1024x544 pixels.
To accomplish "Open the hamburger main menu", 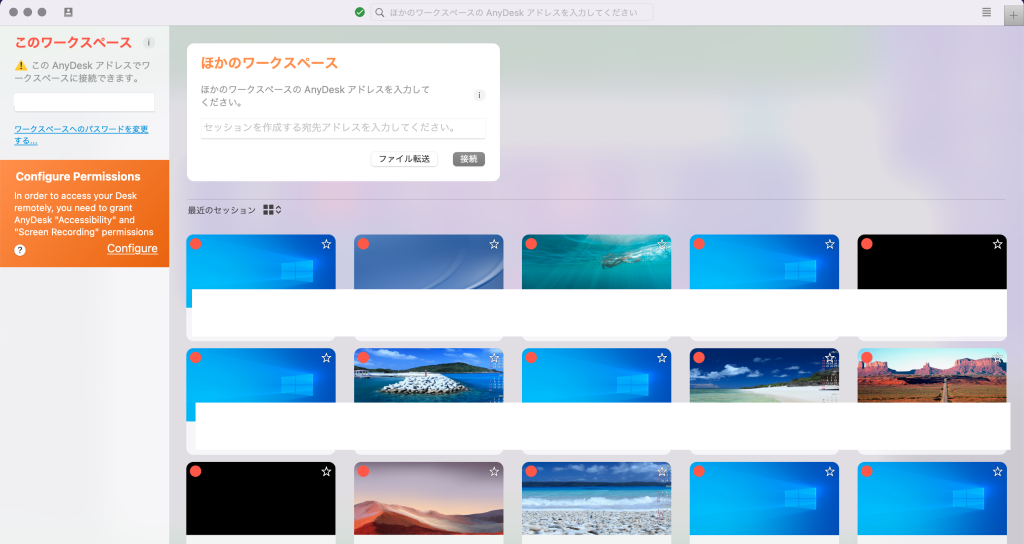I will coord(987,12).
